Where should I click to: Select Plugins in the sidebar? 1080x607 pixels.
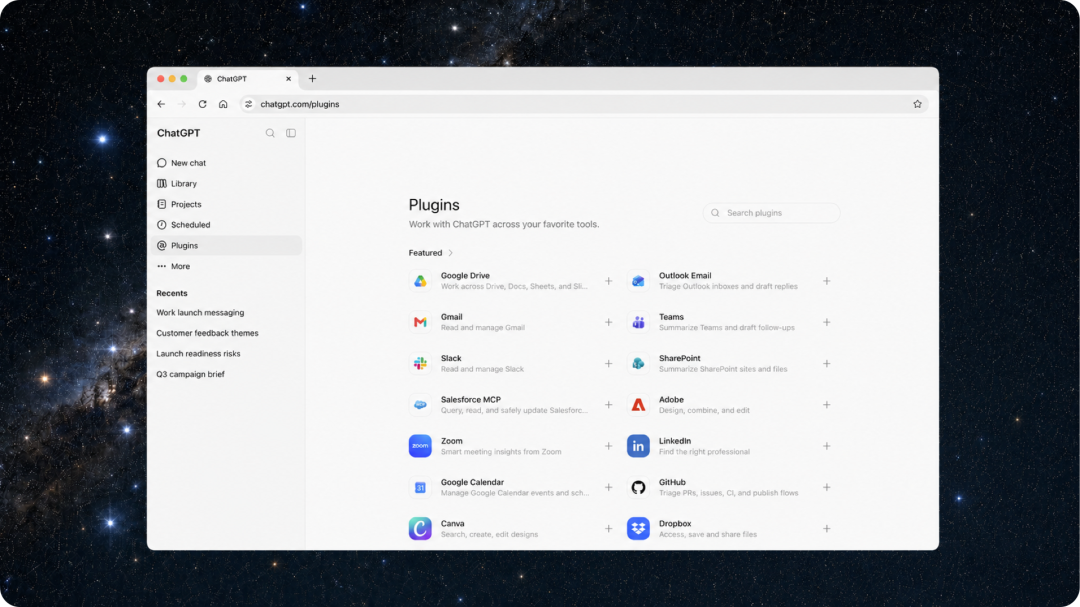pyautogui.click(x=226, y=245)
